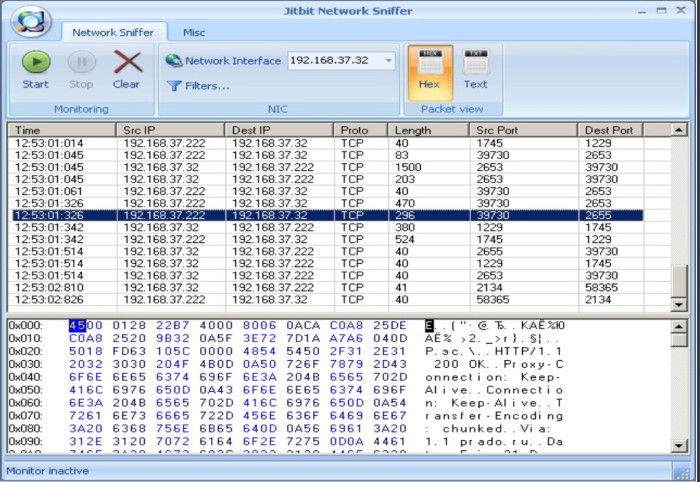The width and height of the screenshot is (700, 482).
Task: Click the window resize grip in status bar
Action: [x=681, y=473]
